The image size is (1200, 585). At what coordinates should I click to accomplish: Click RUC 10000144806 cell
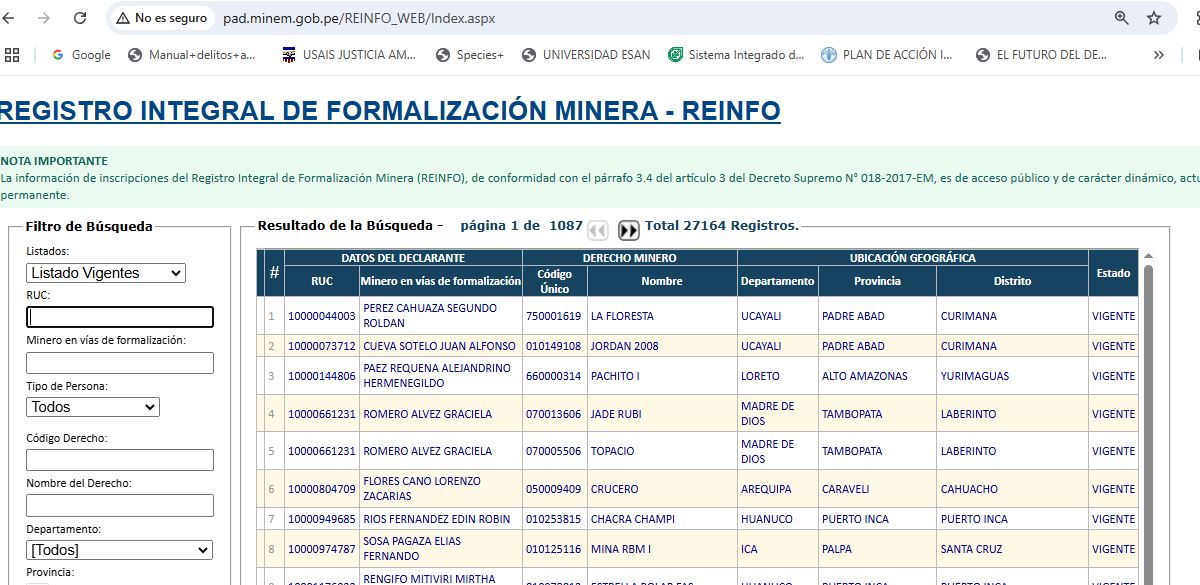click(321, 376)
